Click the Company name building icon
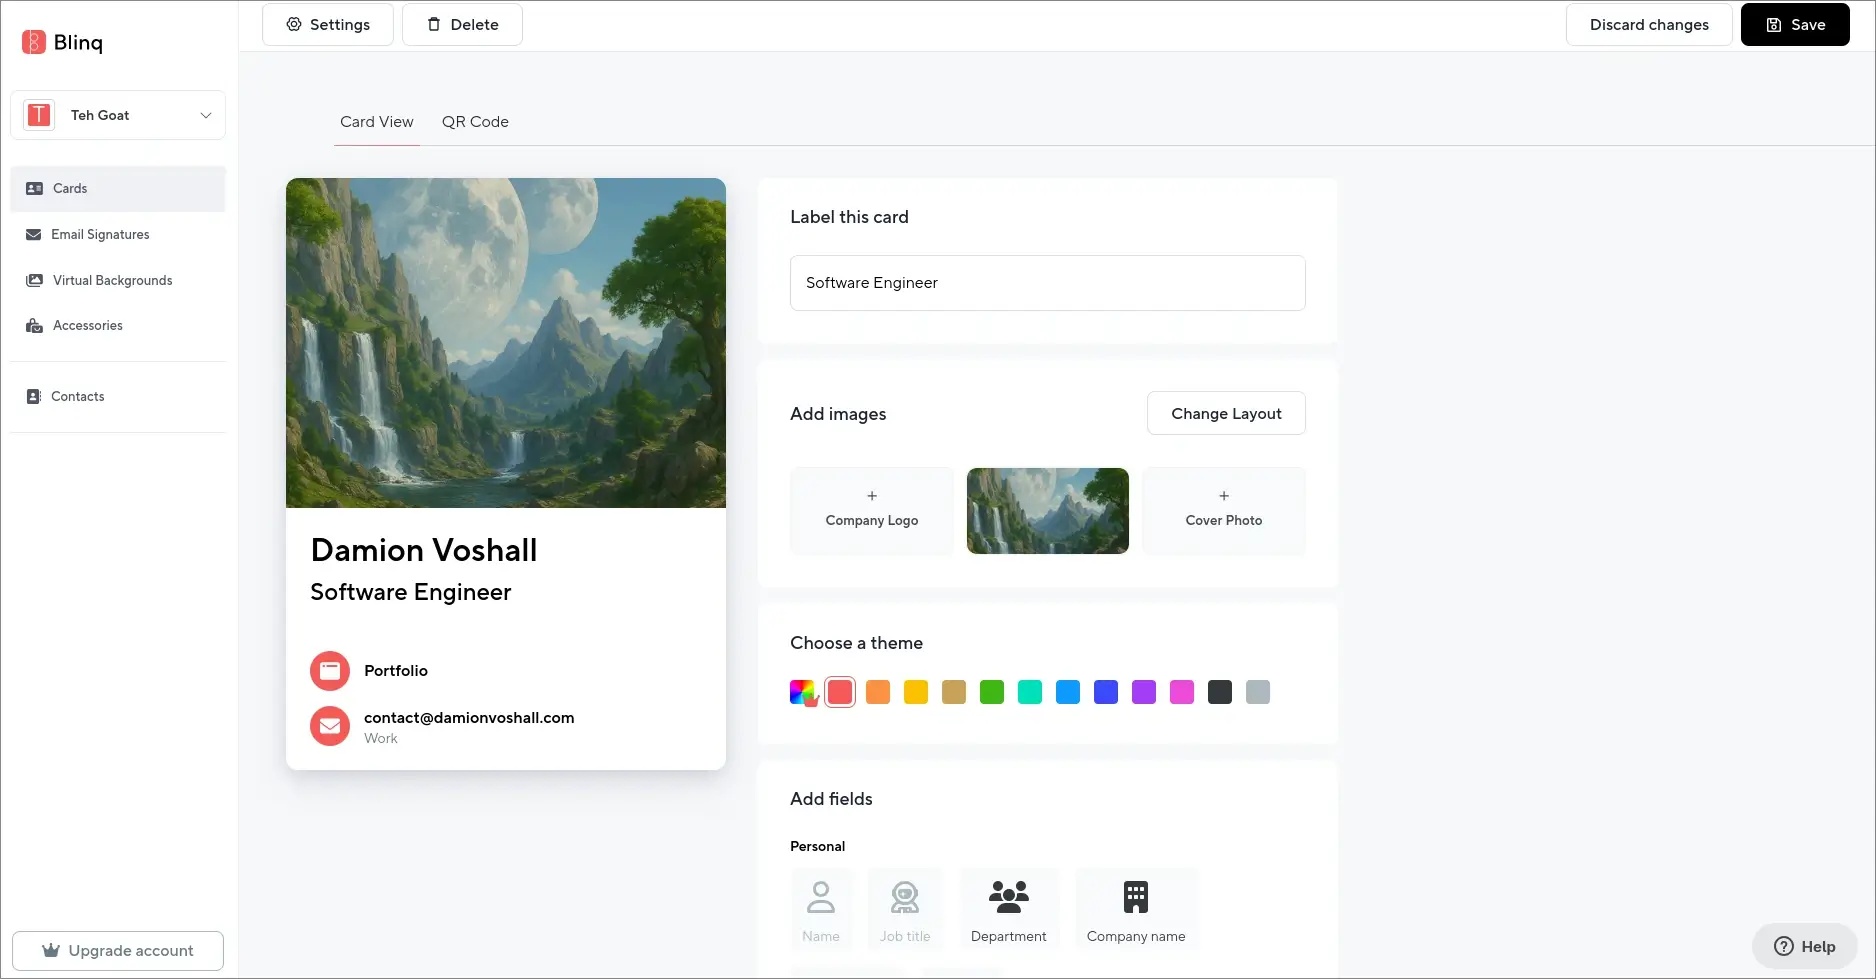The width and height of the screenshot is (1876, 979). click(x=1136, y=896)
